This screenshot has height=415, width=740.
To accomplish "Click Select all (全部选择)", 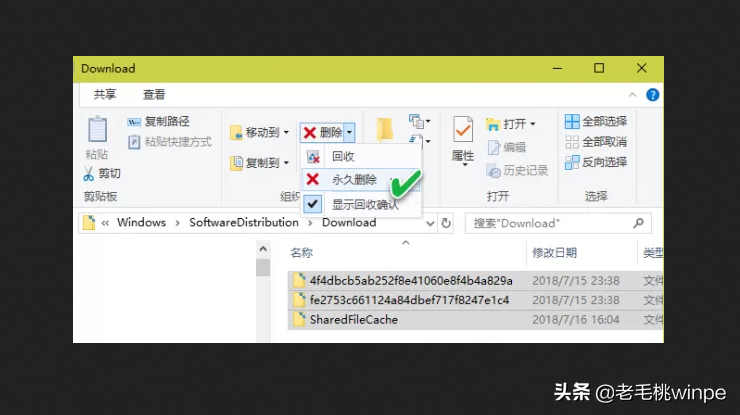I will pos(597,122).
